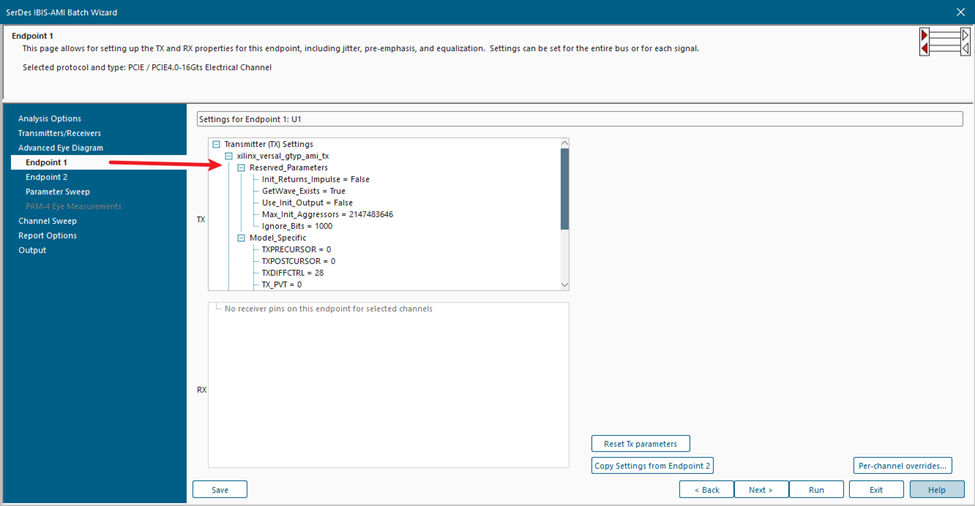
Task: Open the Analysis Options page
Action: tap(49, 119)
